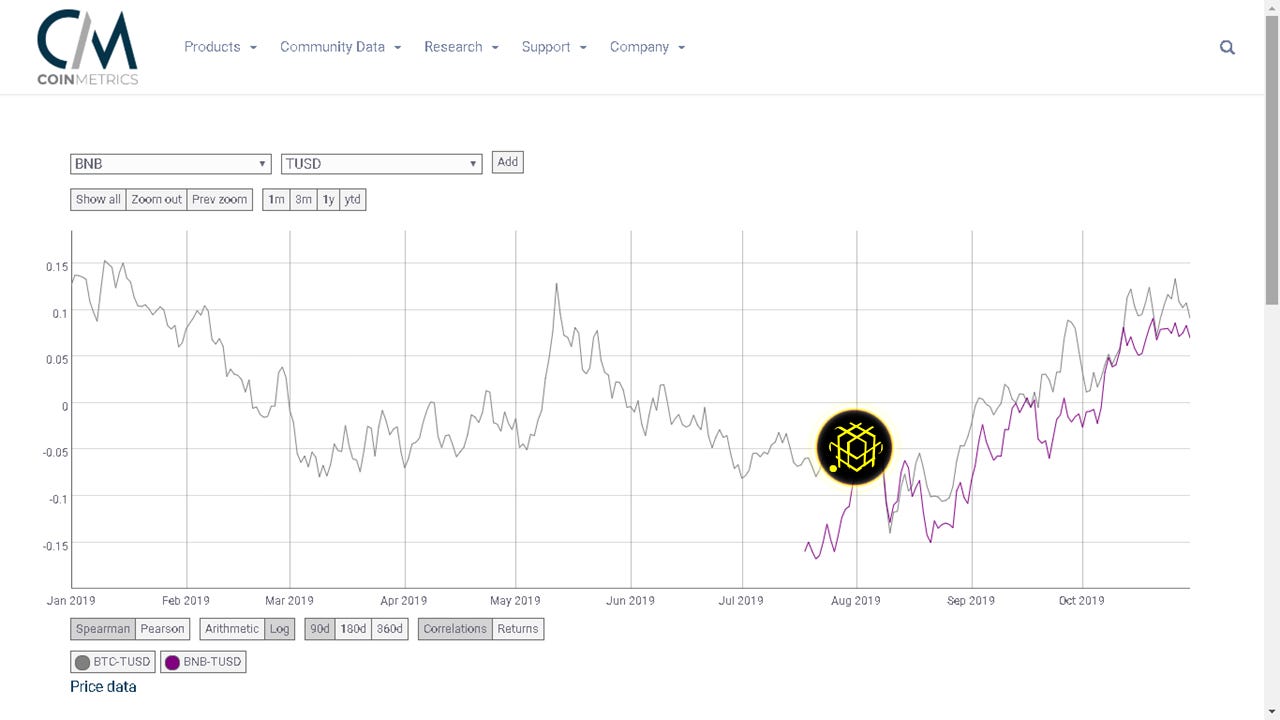Select the 180d window
The height and width of the screenshot is (720, 1280).
[353, 629]
